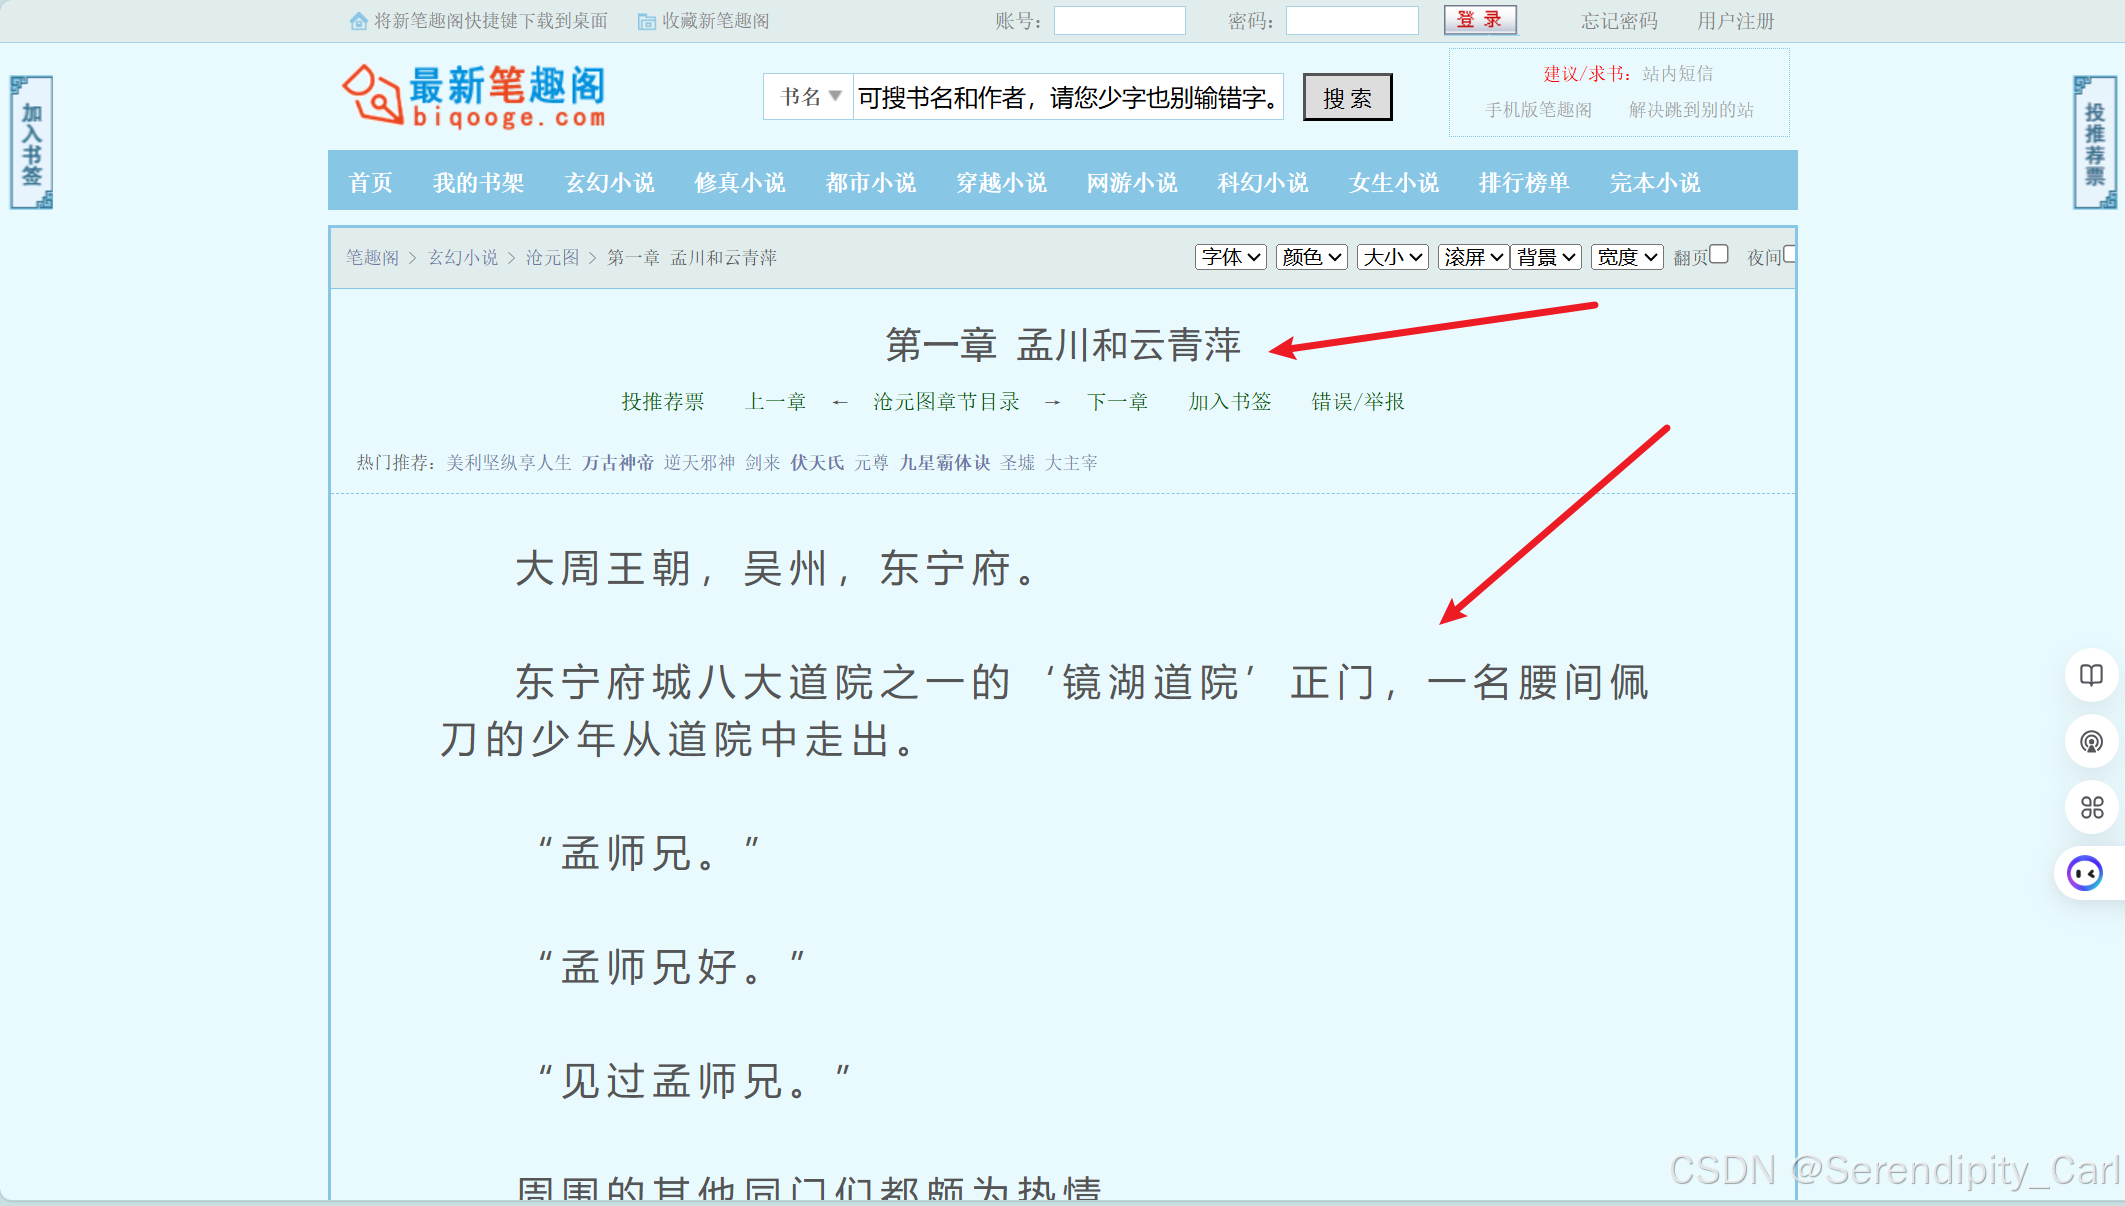Viewport: 2125px width, 1206px height.
Task: Open the 字体 font dropdown
Action: coord(1230,257)
